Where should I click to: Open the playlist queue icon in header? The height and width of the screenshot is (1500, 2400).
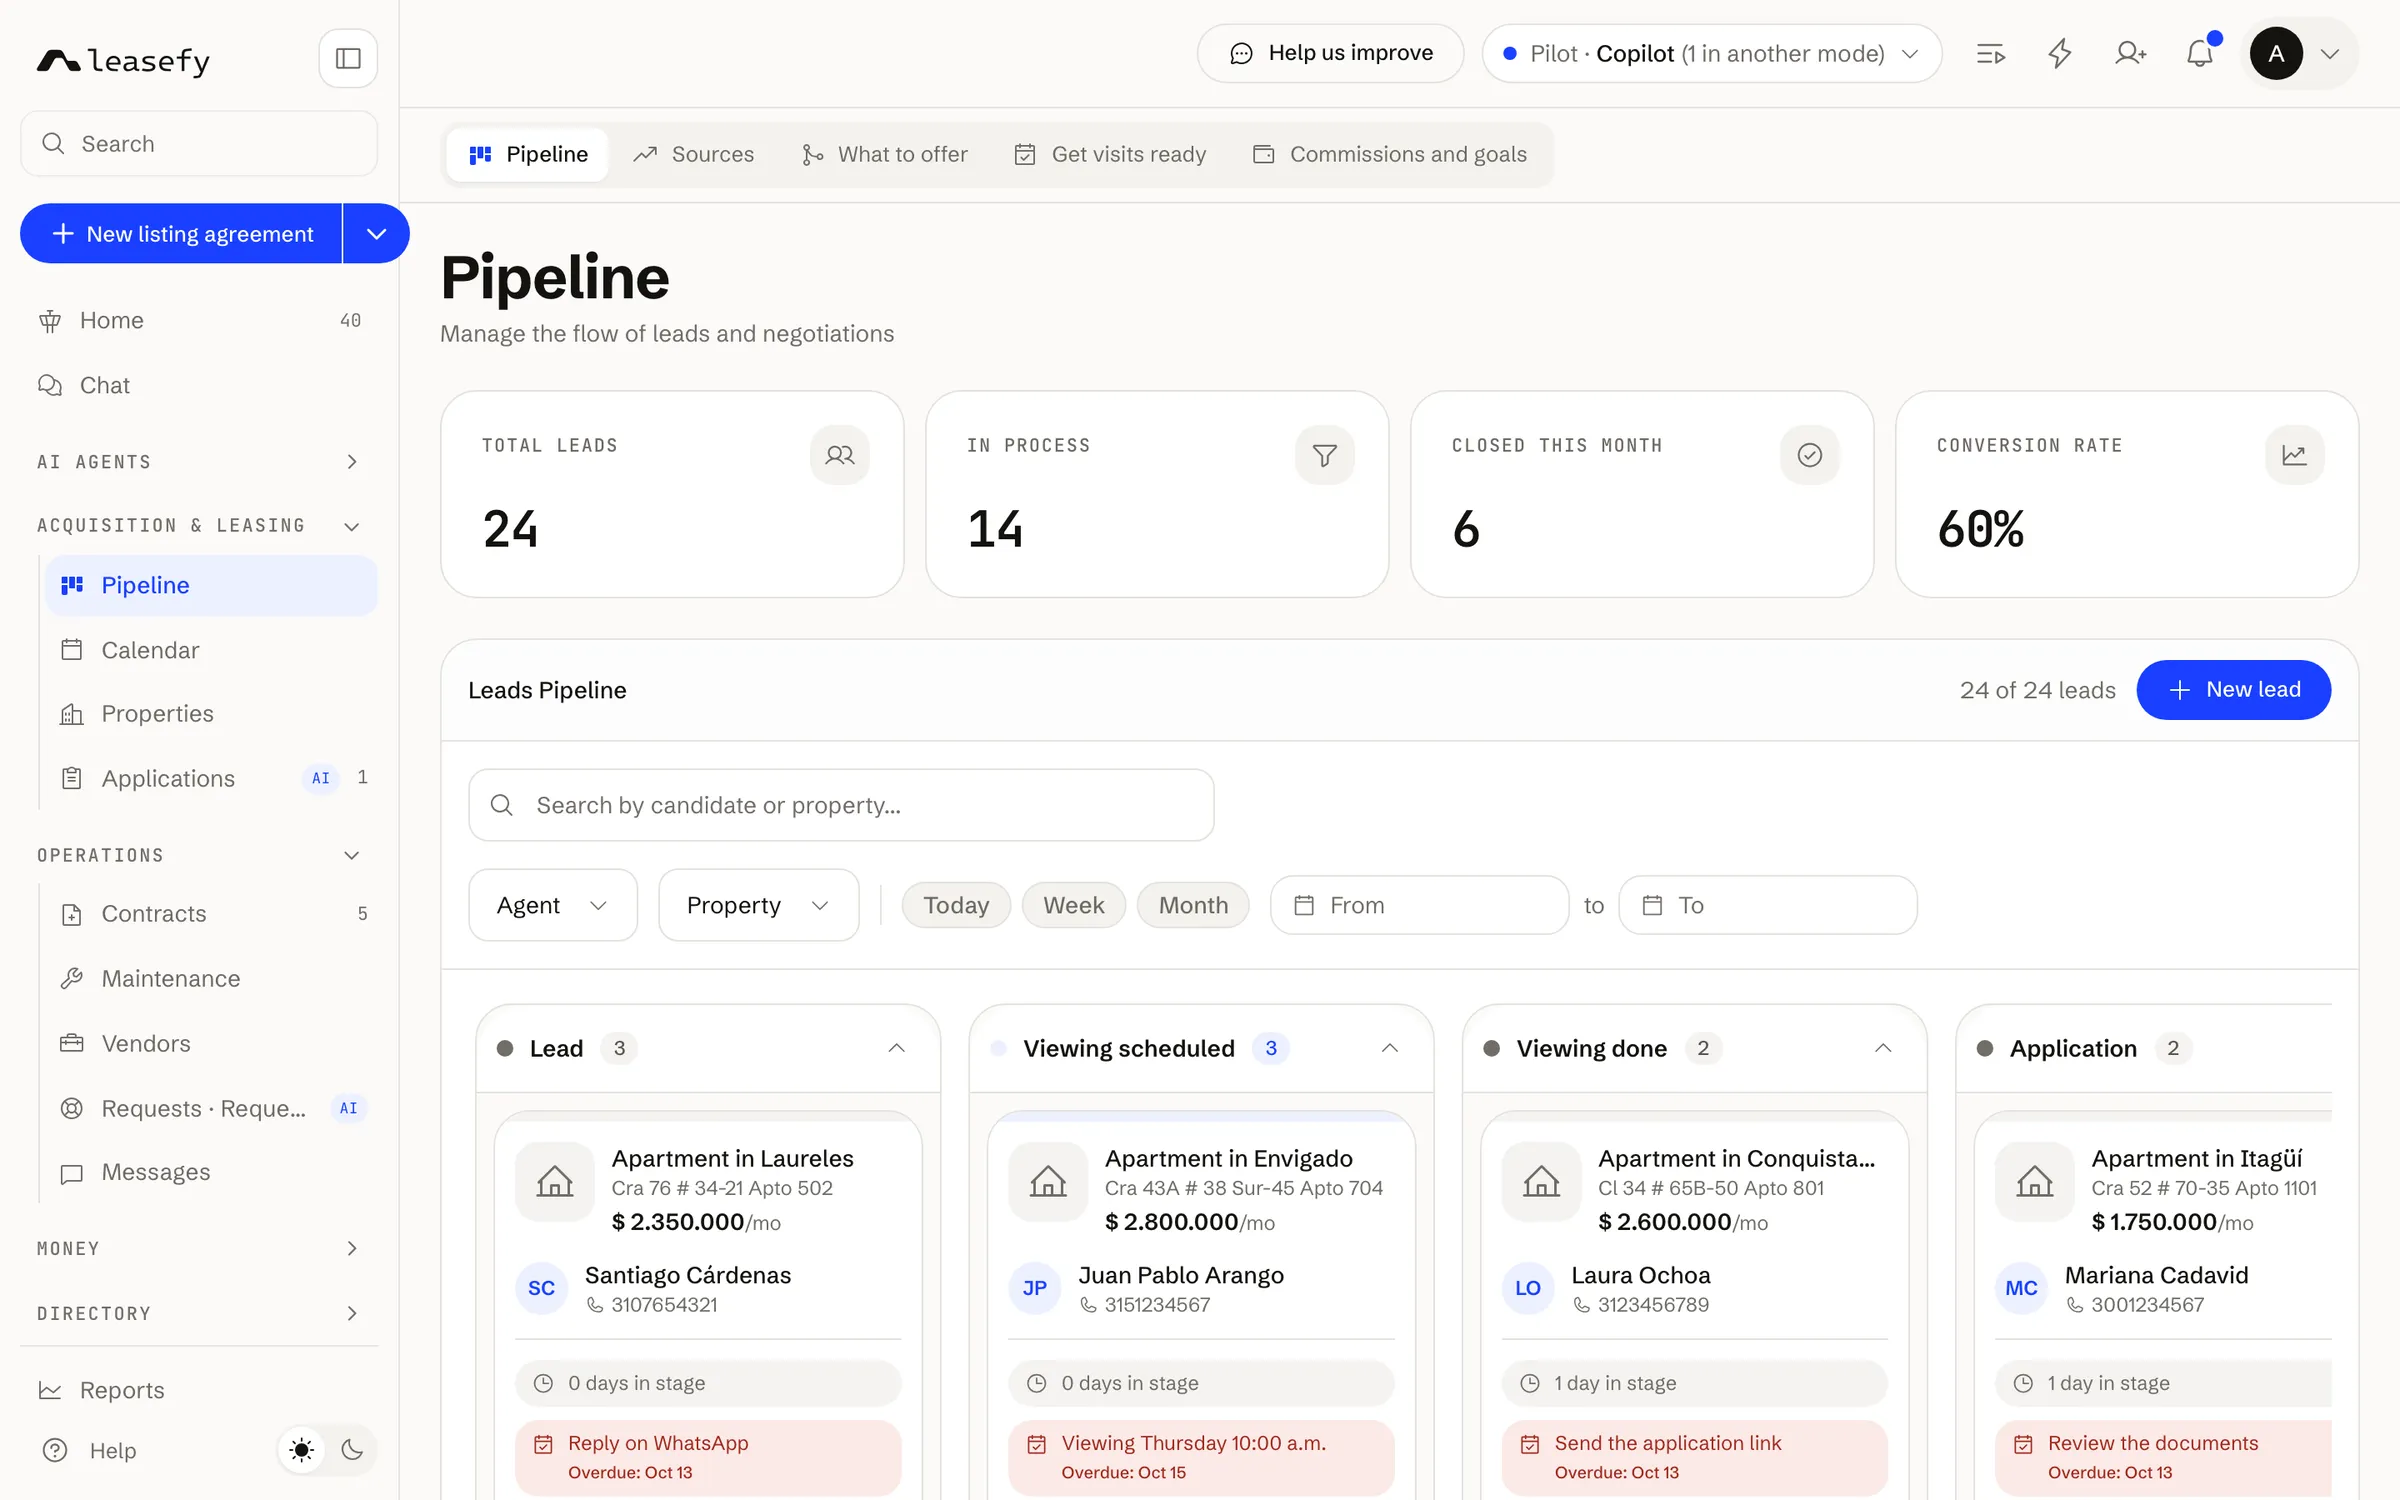coord(1990,53)
